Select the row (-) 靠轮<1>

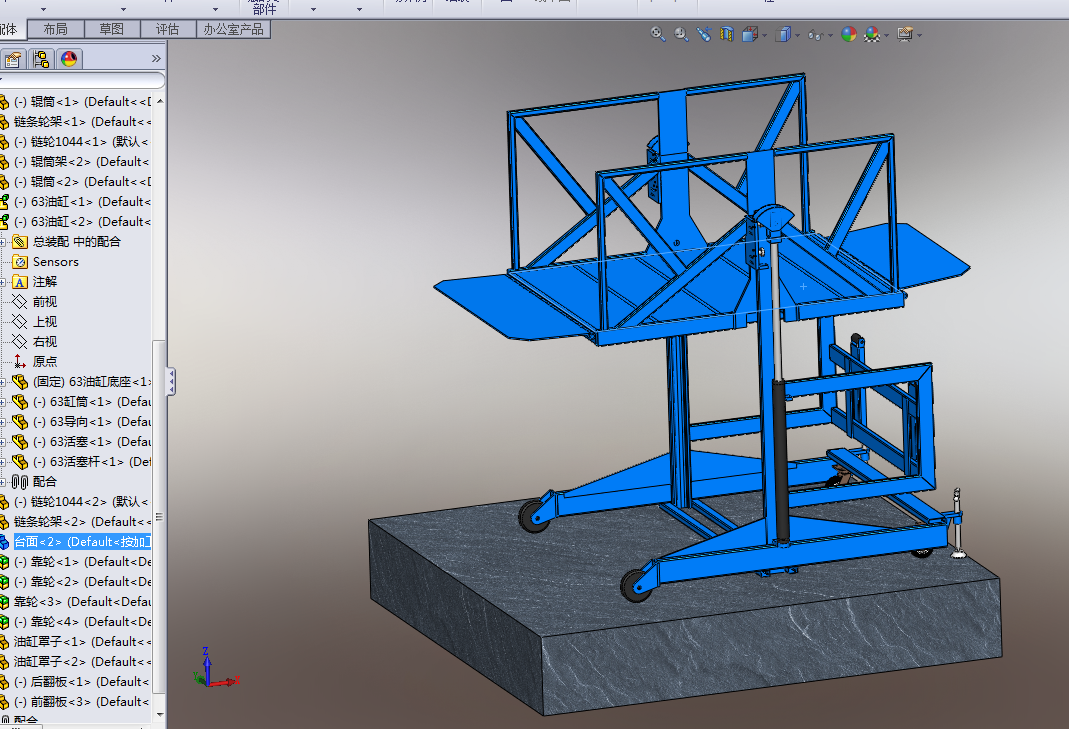pos(75,562)
